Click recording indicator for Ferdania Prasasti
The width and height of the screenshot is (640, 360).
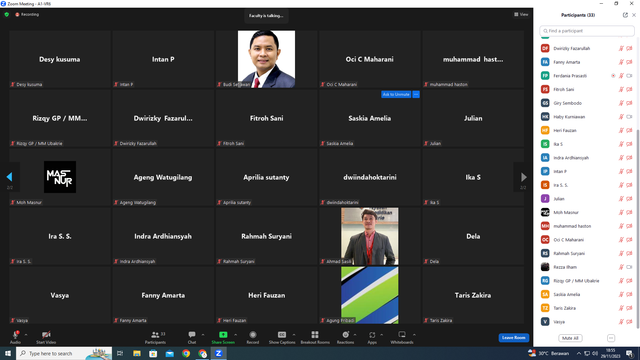coord(613,76)
